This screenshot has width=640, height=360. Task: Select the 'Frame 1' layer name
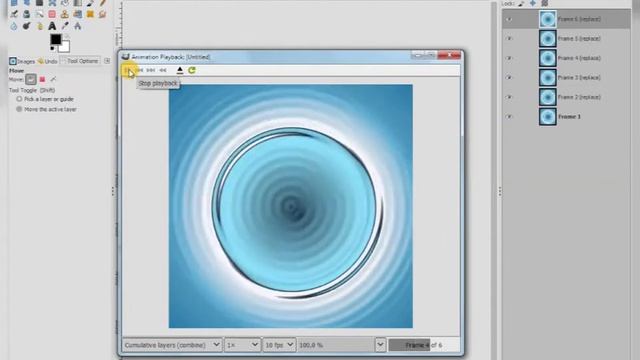(x=569, y=117)
